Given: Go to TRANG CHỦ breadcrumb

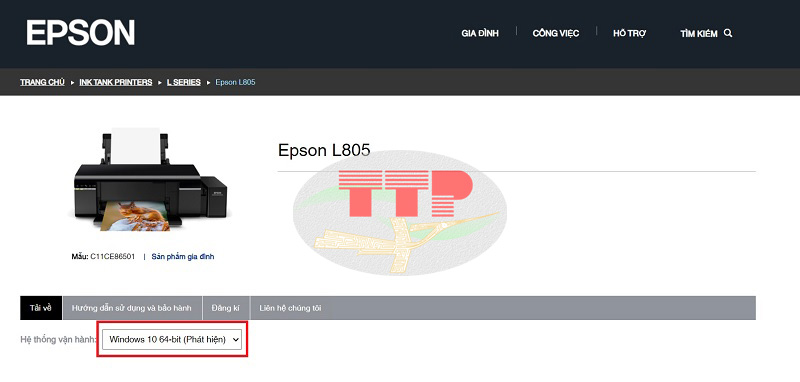Looking at the screenshot, I should 42,82.
